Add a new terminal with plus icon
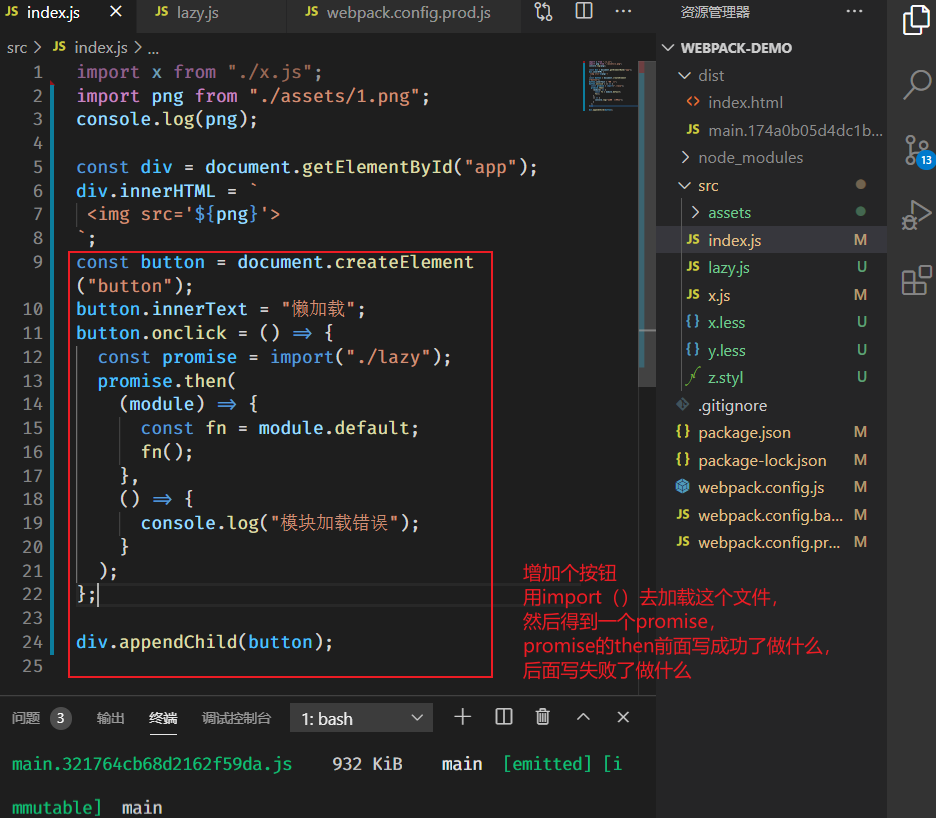The image size is (936, 818). coord(463,717)
